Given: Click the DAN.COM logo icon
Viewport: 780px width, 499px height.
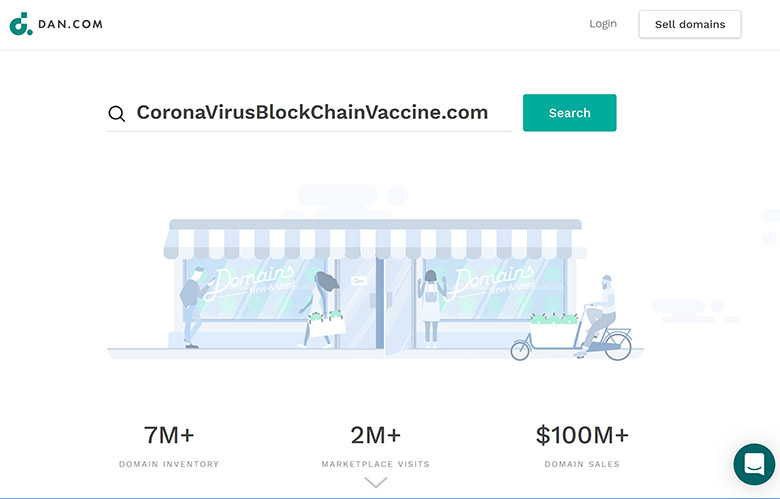Looking at the screenshot, I should pos(21,24).
